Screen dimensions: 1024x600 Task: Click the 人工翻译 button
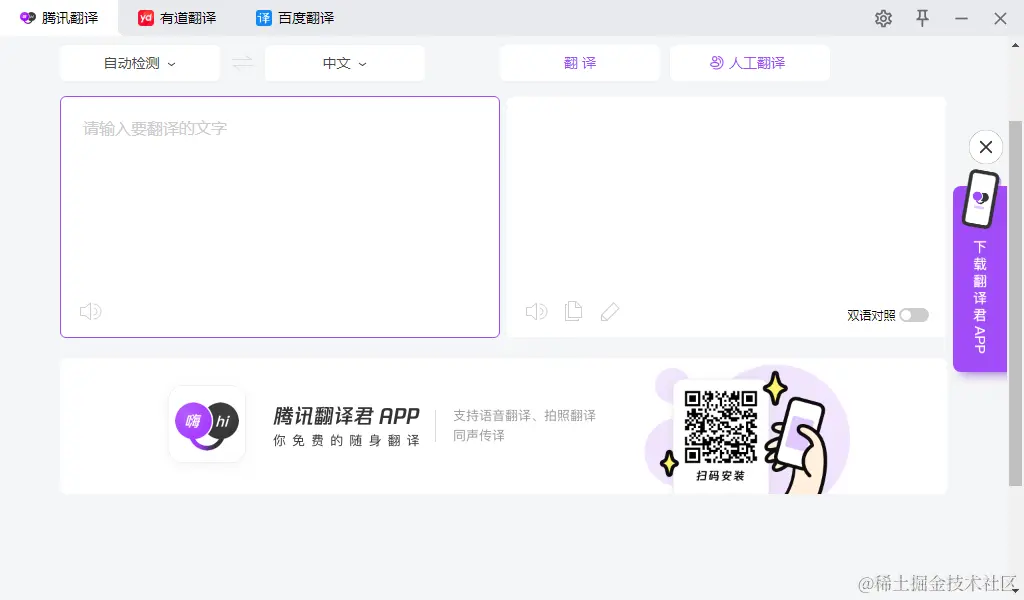pyautogui.click(x=750, y=63)
